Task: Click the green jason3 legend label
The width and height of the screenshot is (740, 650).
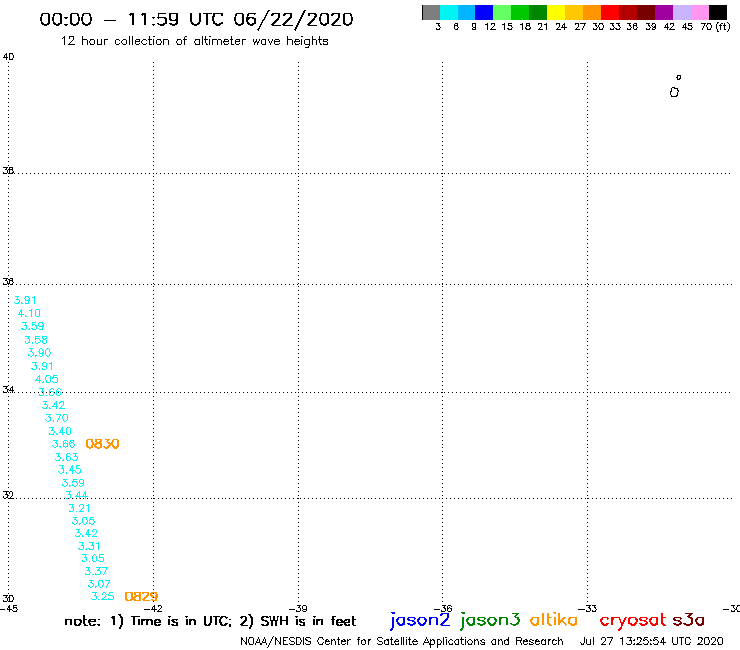Action: [490, 620]
